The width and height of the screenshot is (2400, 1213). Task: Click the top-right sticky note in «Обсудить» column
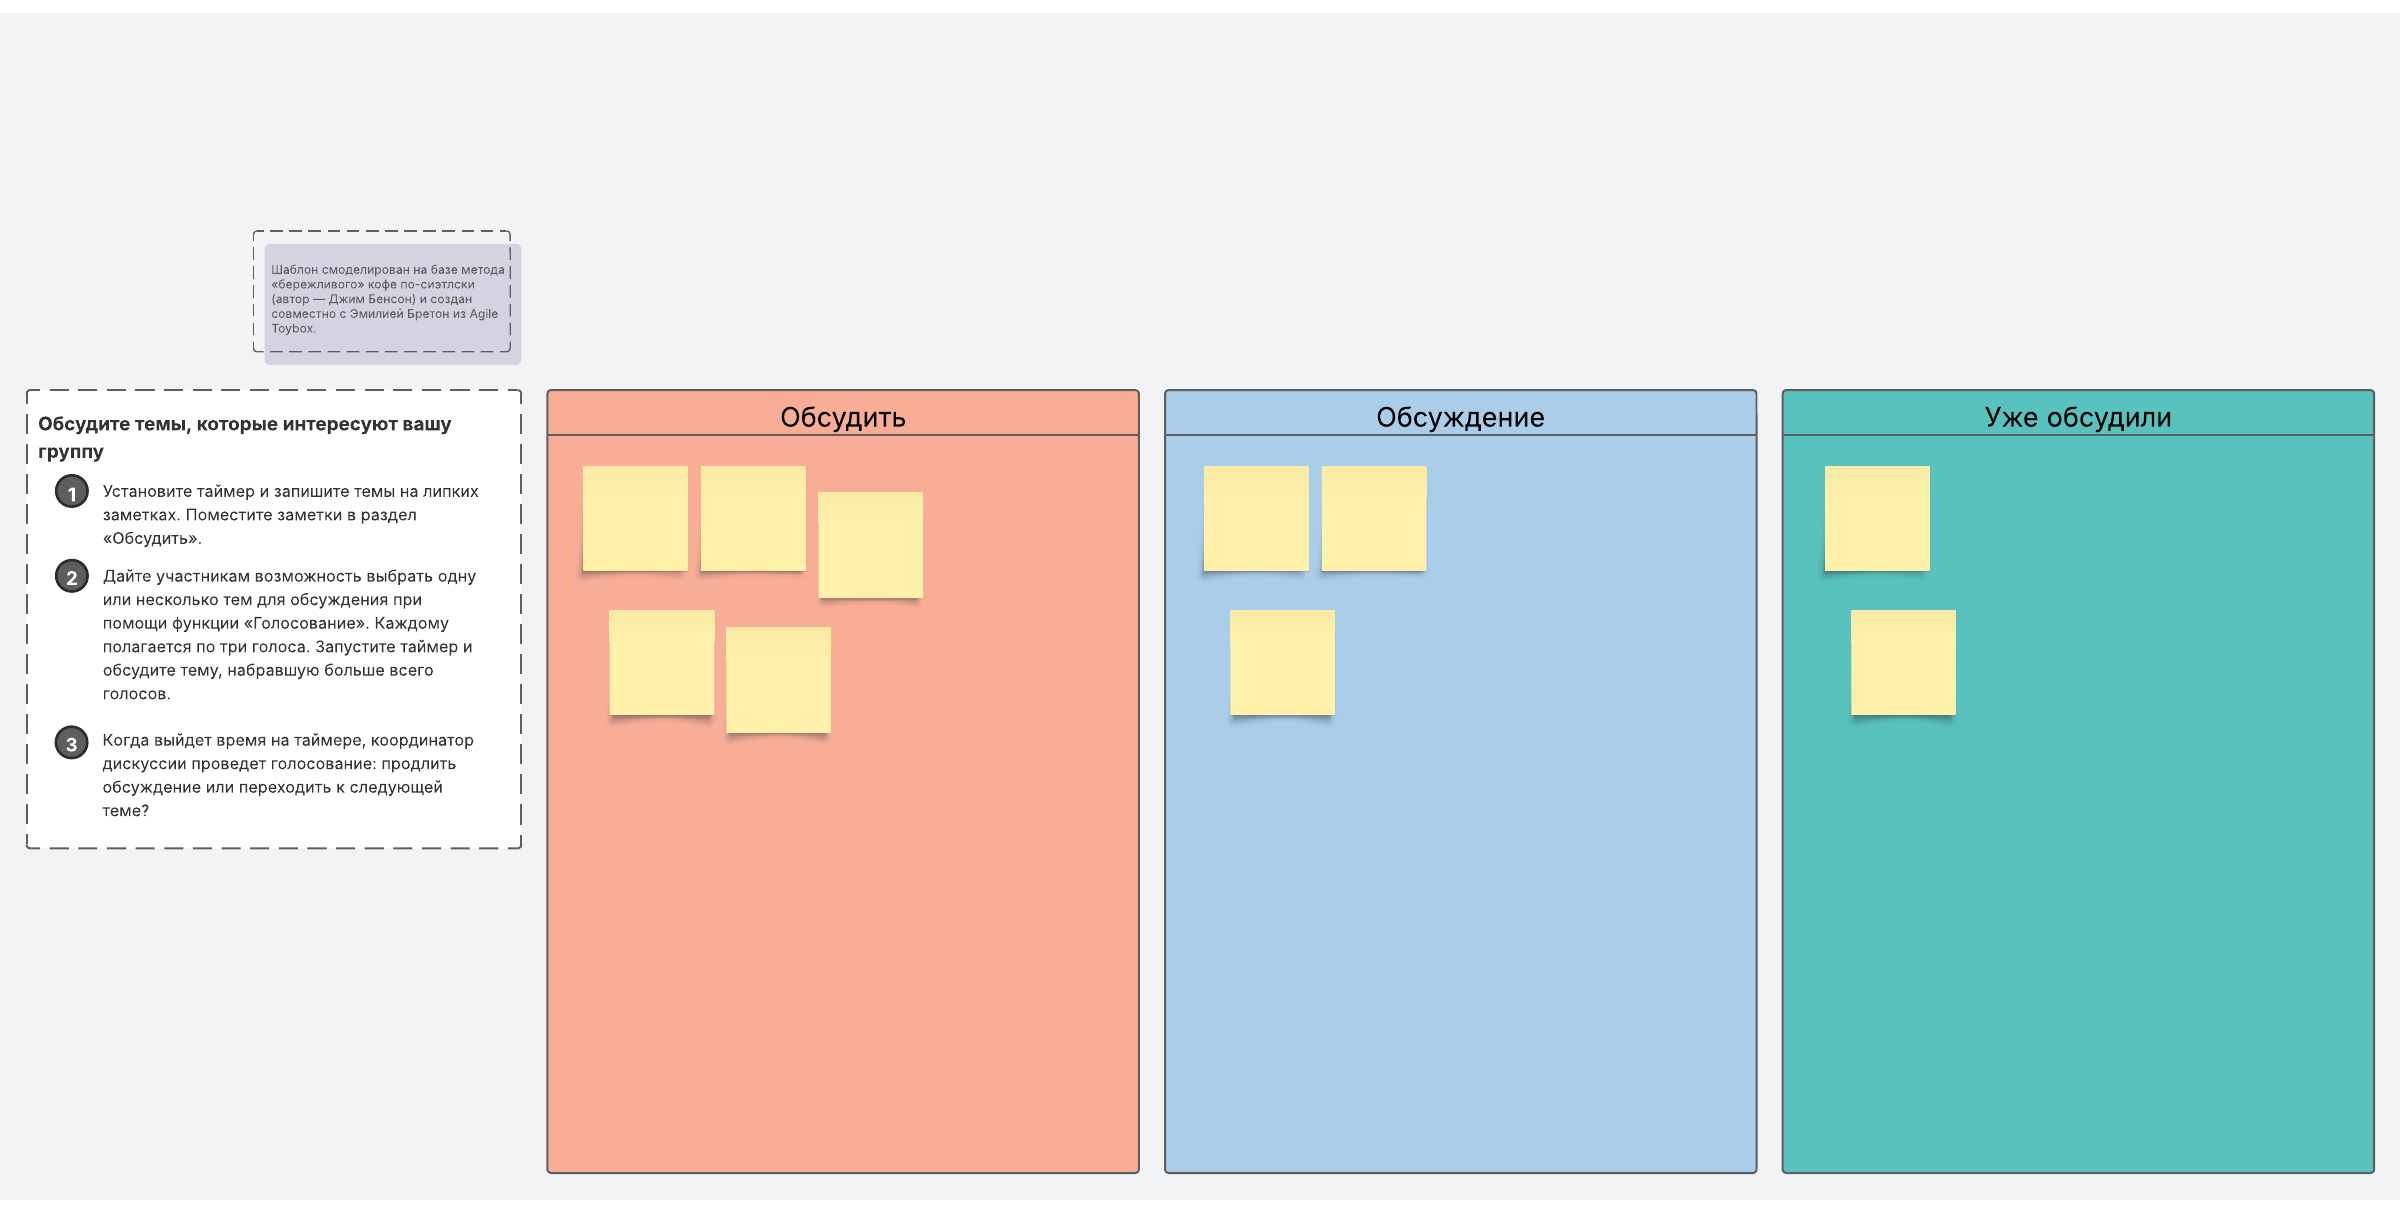click(x=870, y=545)
